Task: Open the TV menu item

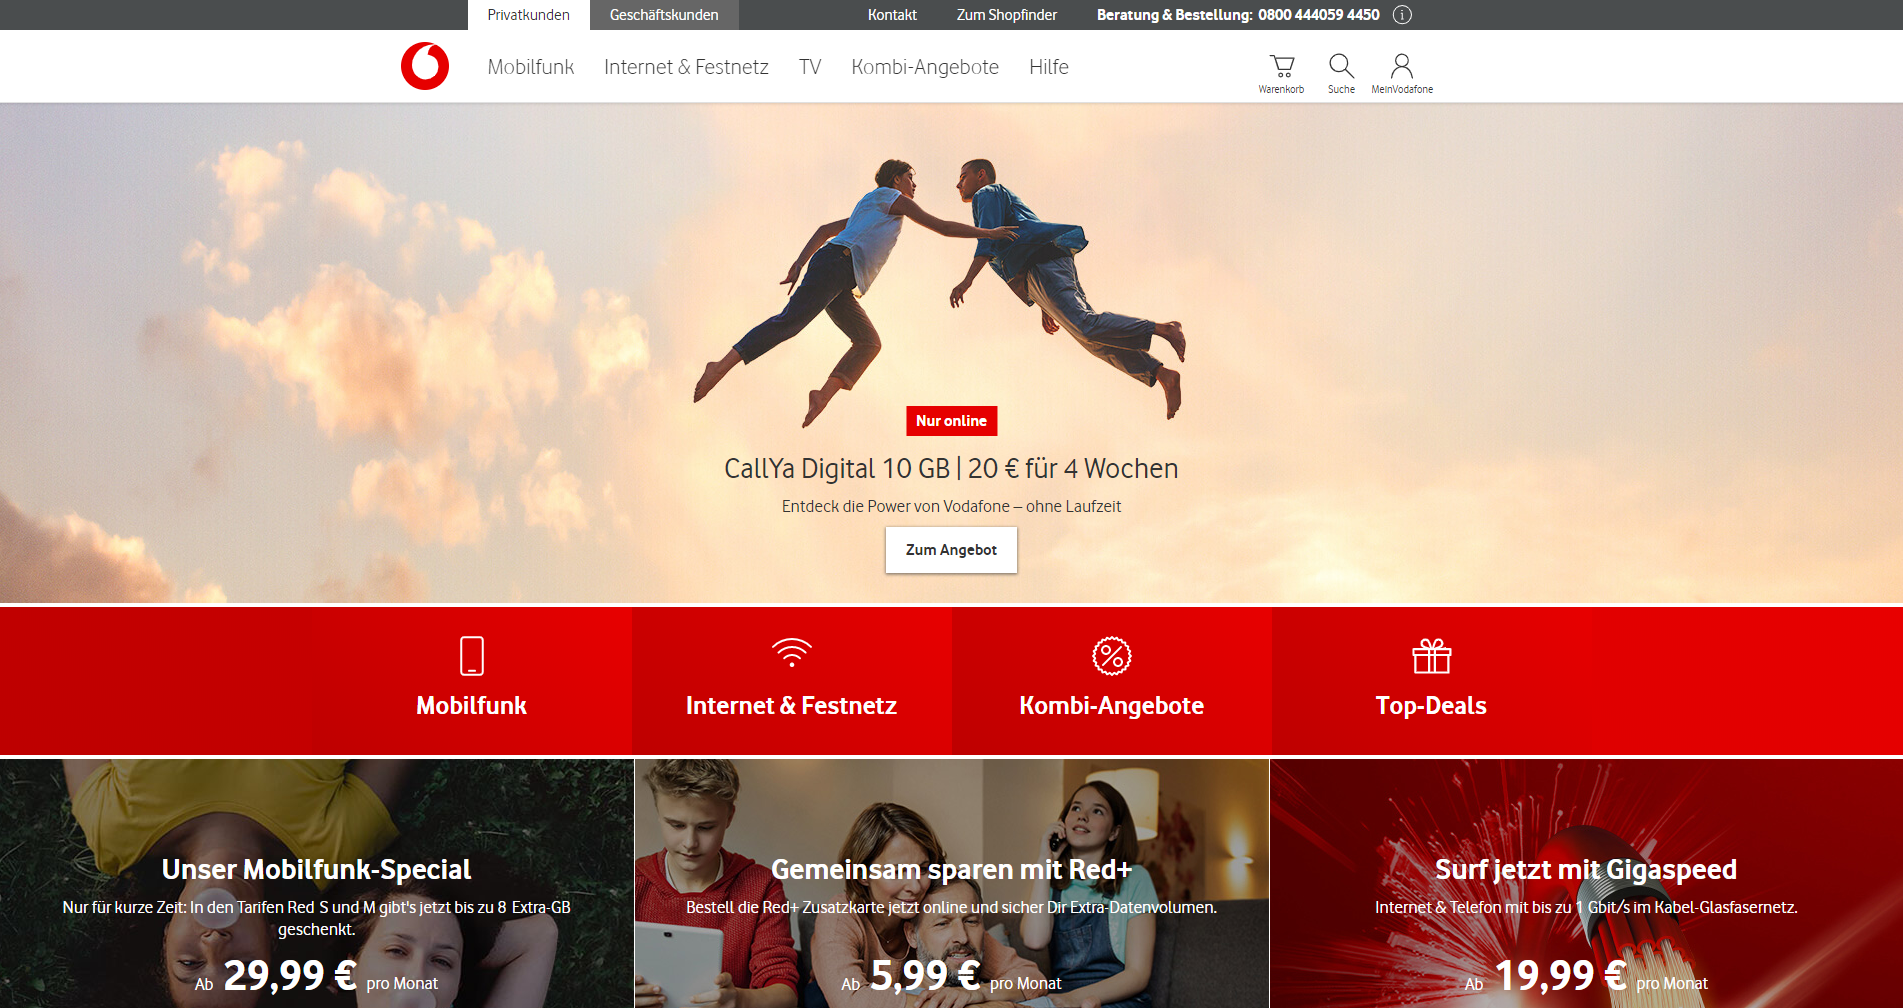Action: tap(810, 67)
